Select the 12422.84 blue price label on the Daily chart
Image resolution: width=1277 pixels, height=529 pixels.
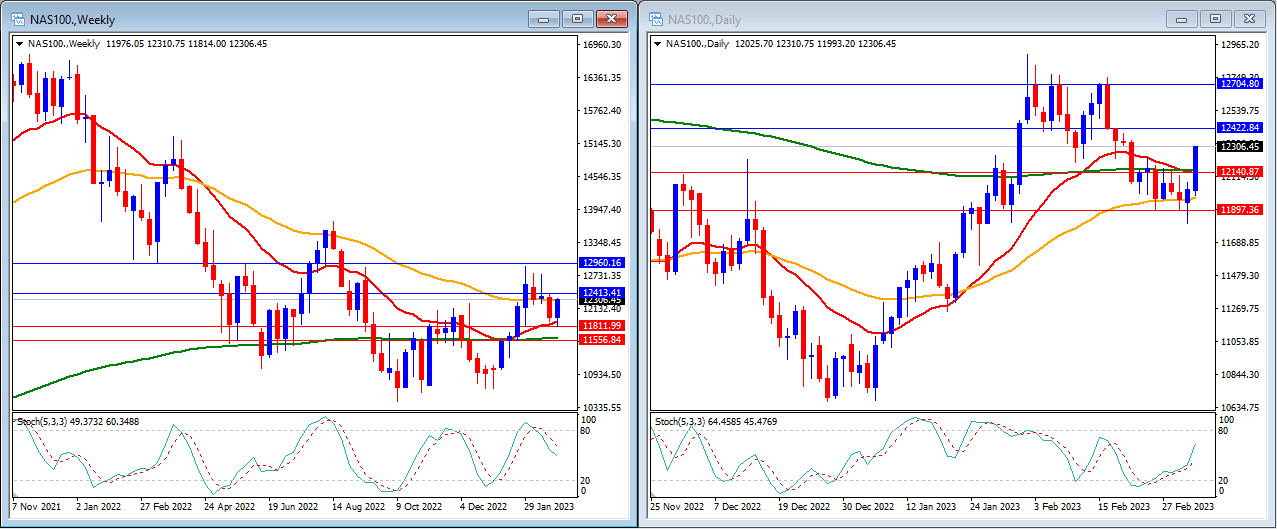(1240, 128)
